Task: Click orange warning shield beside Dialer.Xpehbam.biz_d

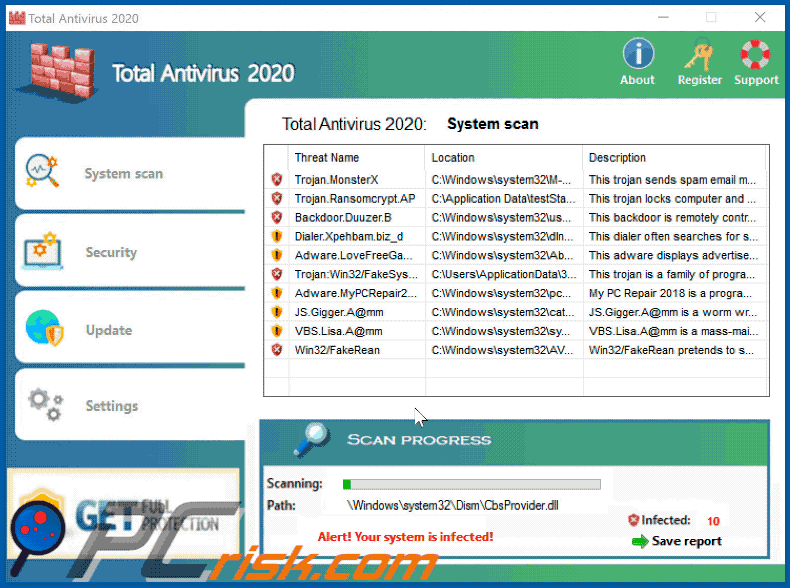Action: [277, 236]
